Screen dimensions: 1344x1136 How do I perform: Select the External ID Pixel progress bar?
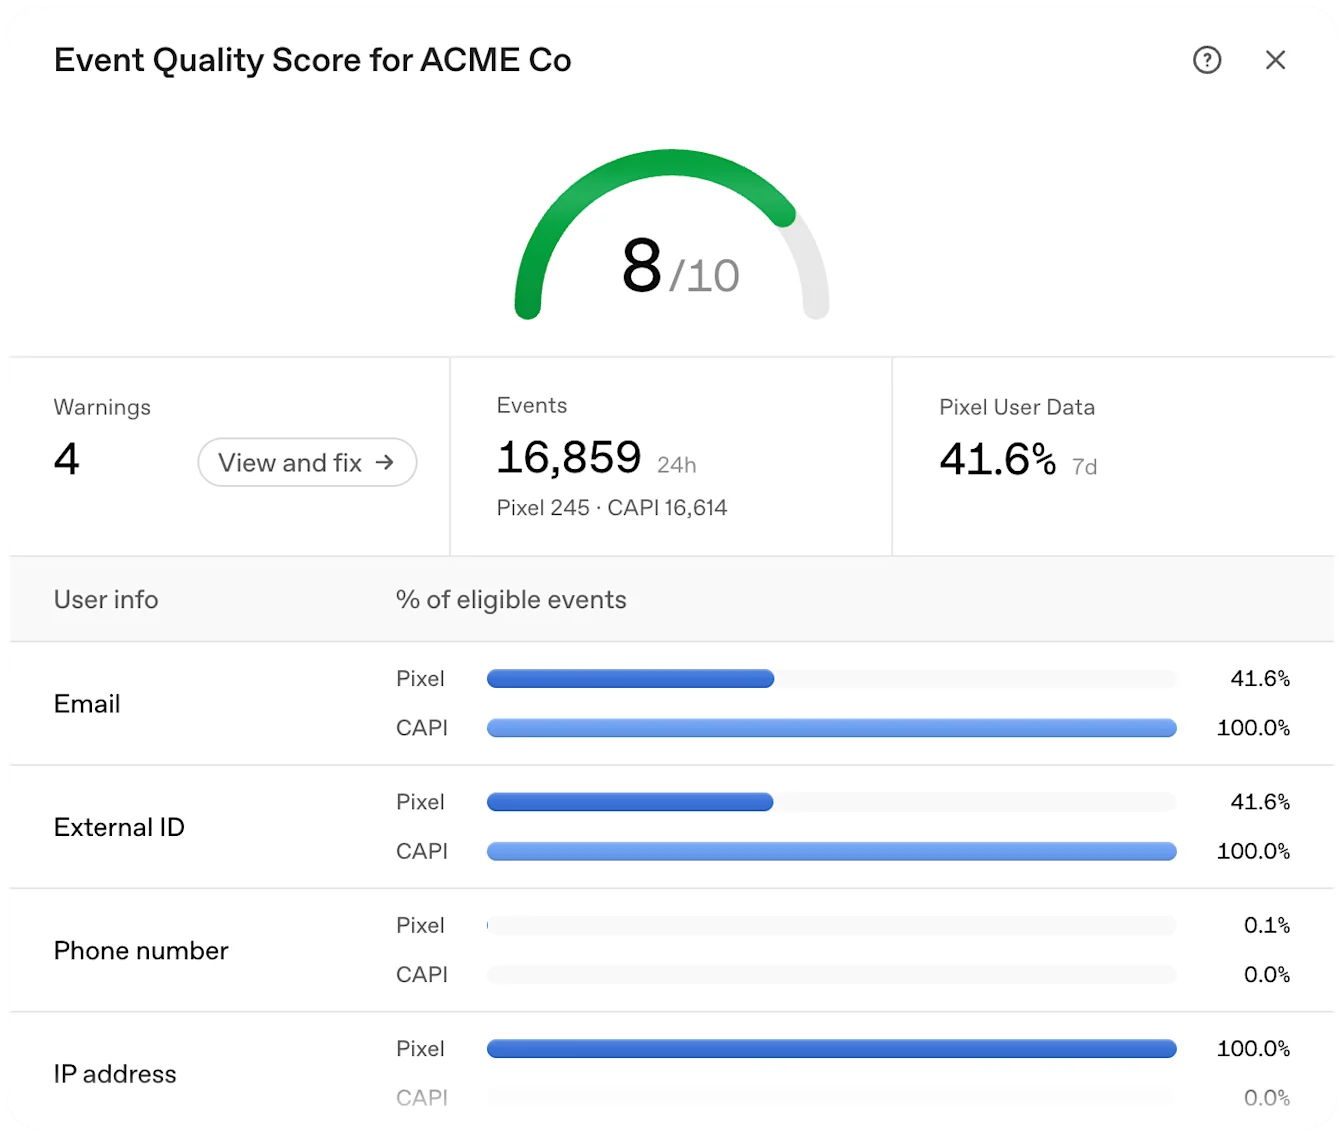[x=831, y=802]
